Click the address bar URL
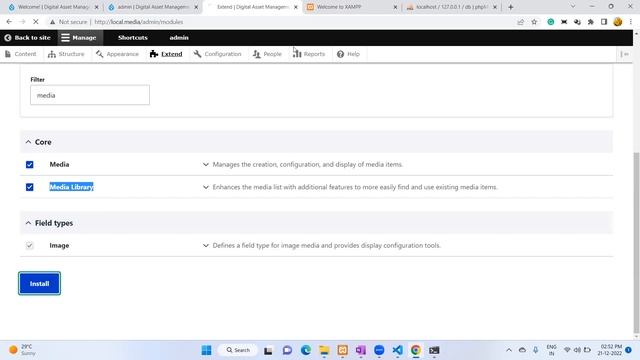640x360 pixels. (138, 22)
